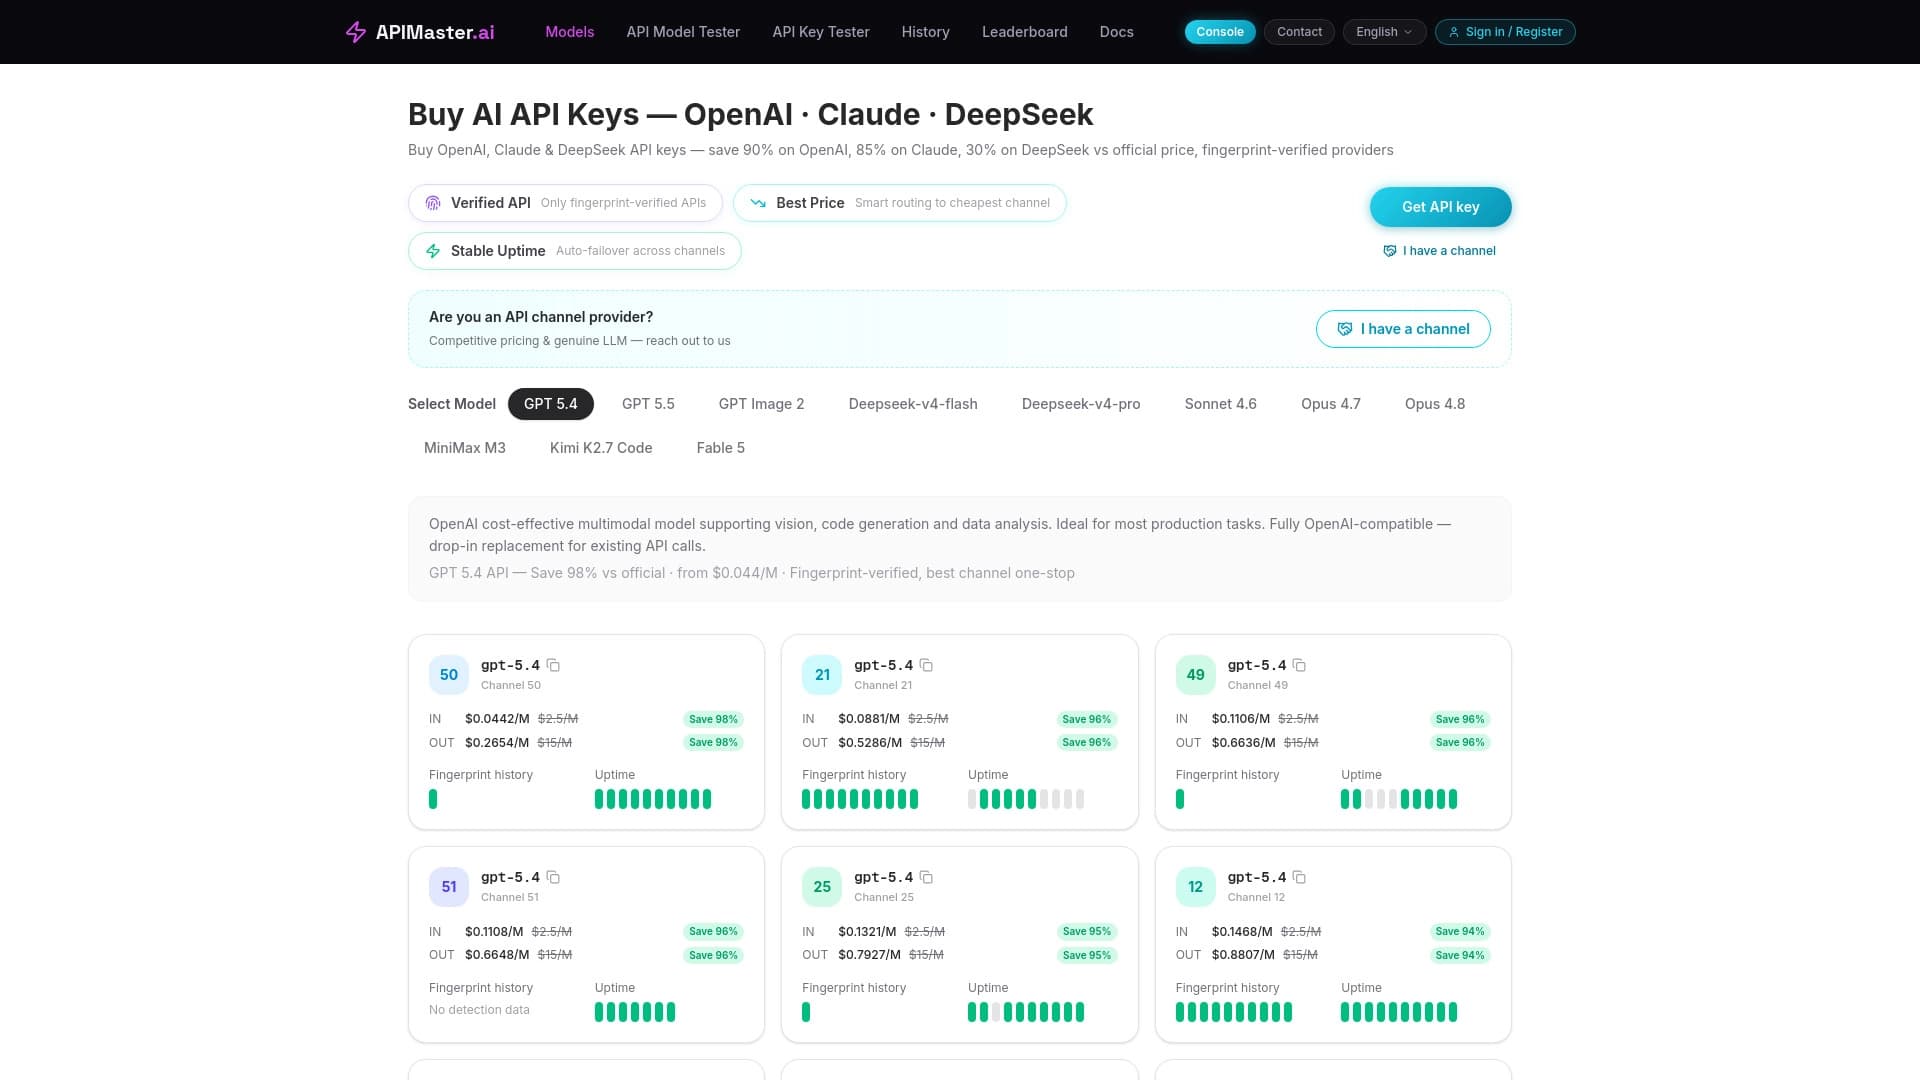Go to API Model Tester page

pyautogui.click(x=683, y=32)
